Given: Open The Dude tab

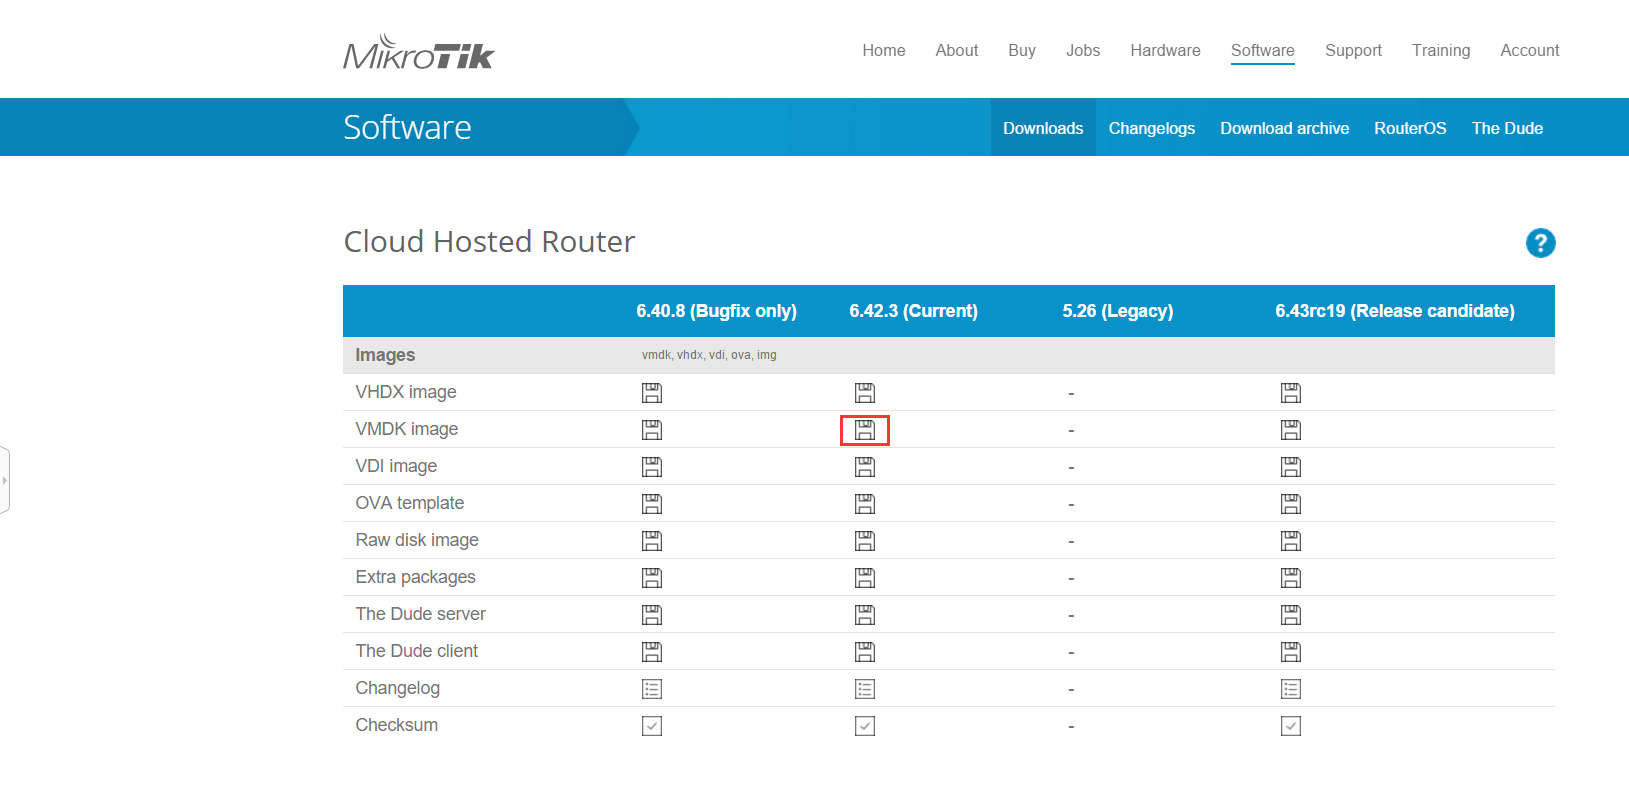Looking at the screenshot, I should click(x=1507, y=127).
